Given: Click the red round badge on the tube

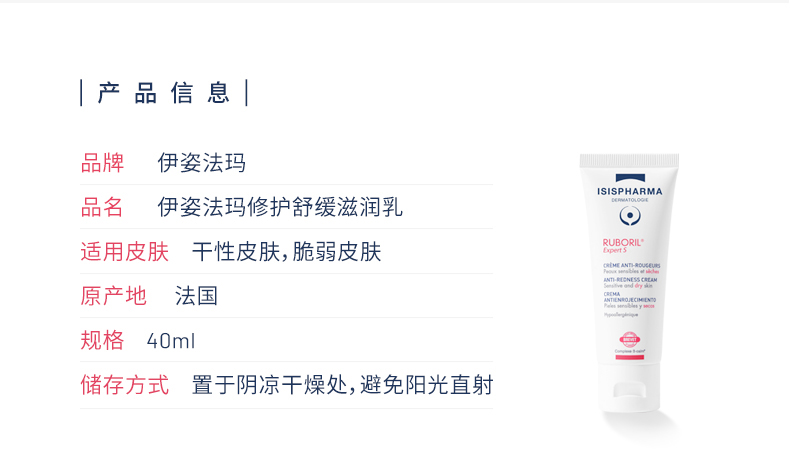Looking at the screenshot, I should (x=629, y=339).
